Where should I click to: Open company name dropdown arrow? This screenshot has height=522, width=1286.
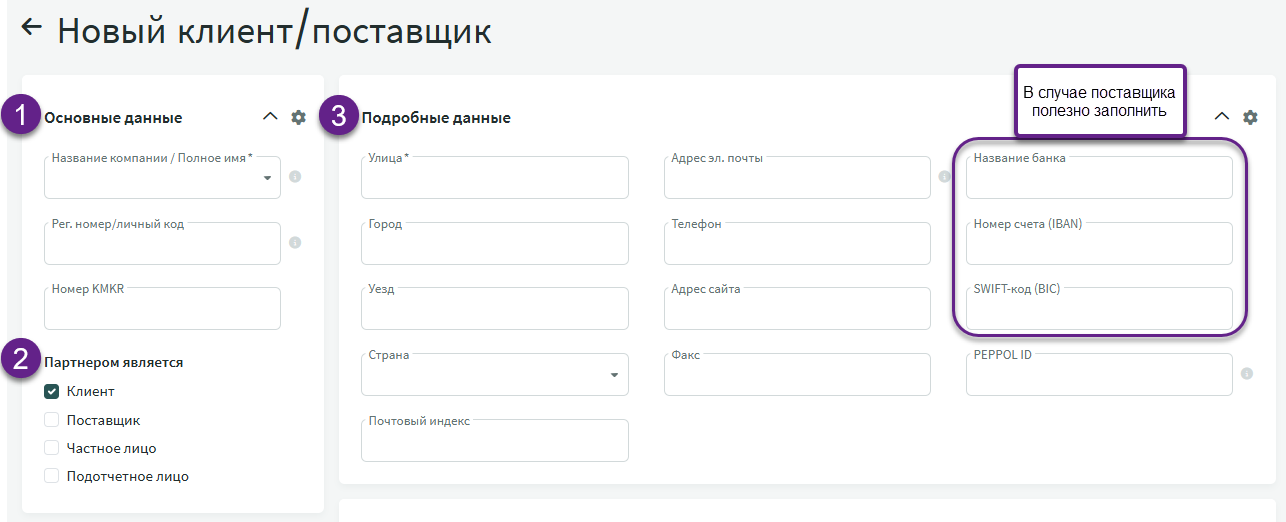point(267,178)
